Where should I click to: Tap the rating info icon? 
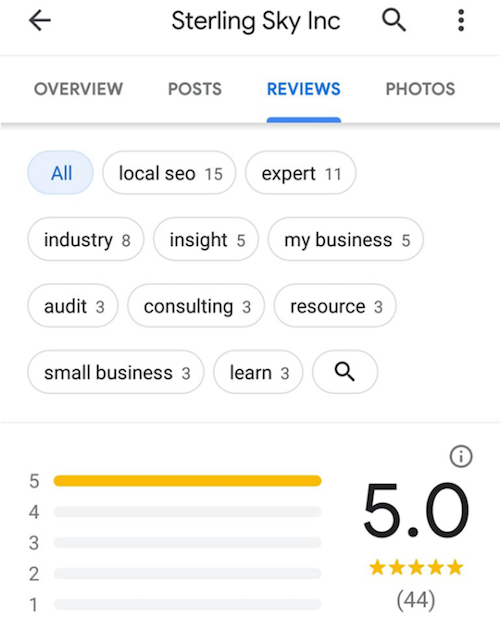coord(461,456)
